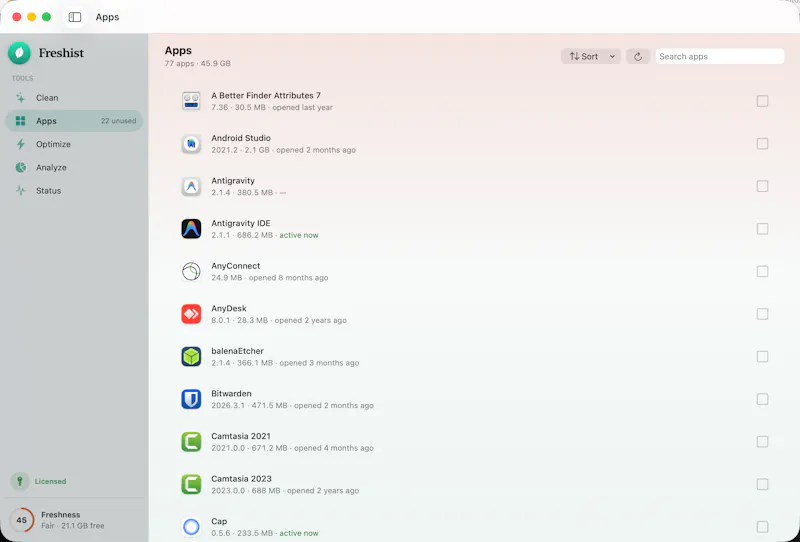Select the Camtasia 2021 checkbox

(762, 441)
